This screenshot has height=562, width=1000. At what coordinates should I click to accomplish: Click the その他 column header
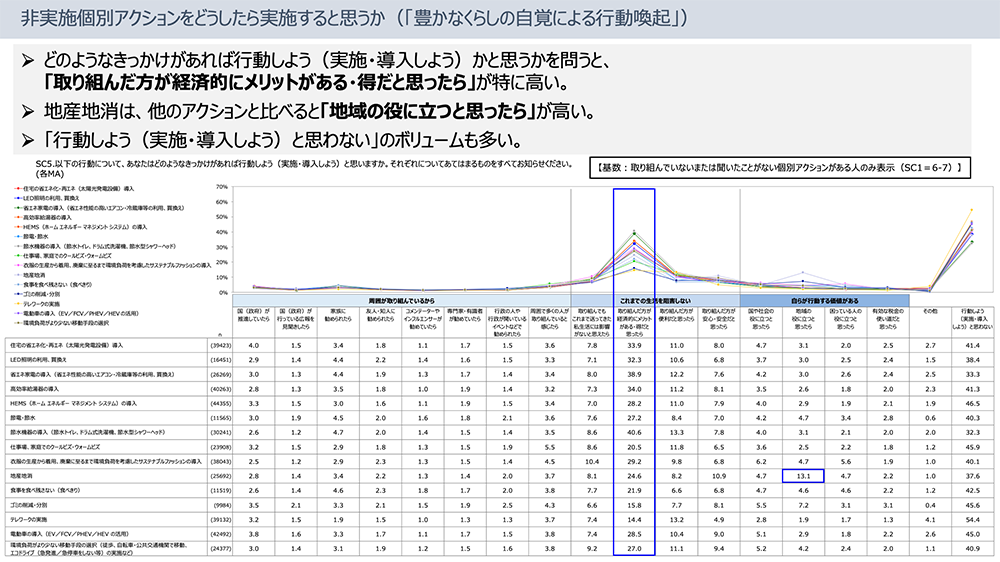tap(929, 313)
